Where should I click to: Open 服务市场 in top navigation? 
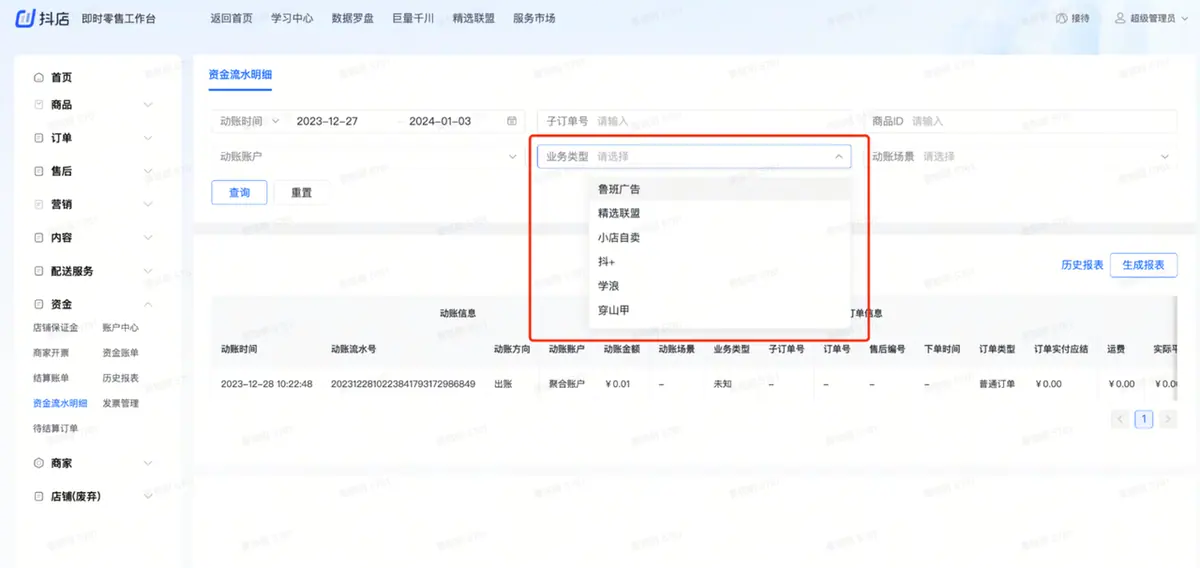click(534, 18)
